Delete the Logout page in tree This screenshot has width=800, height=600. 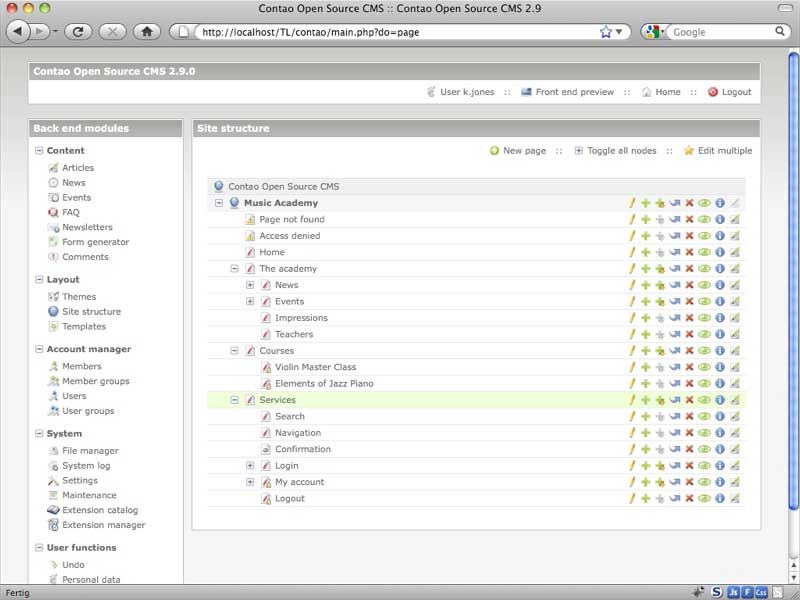689,498
